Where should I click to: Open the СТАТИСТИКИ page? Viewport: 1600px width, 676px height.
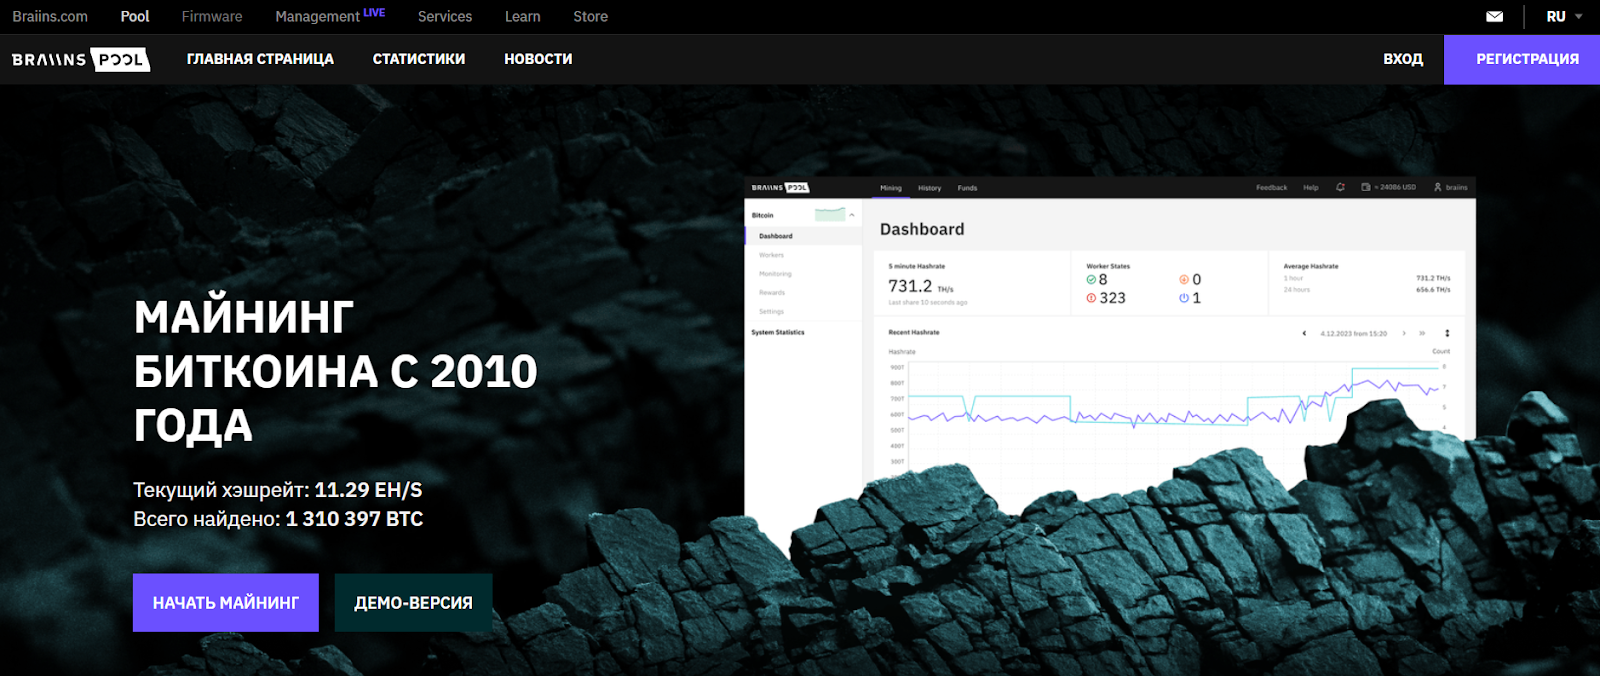(419, 59)
